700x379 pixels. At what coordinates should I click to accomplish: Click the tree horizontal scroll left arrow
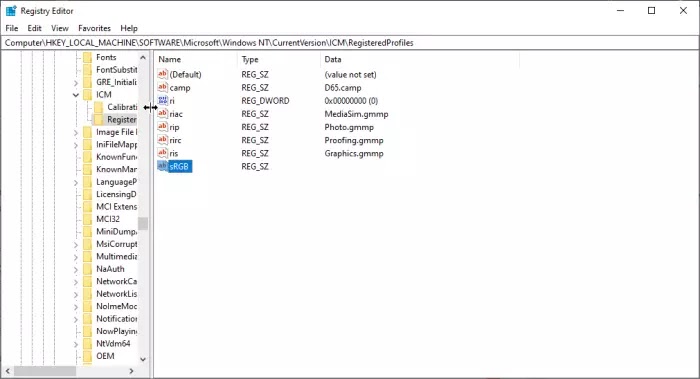pos(8,371)
